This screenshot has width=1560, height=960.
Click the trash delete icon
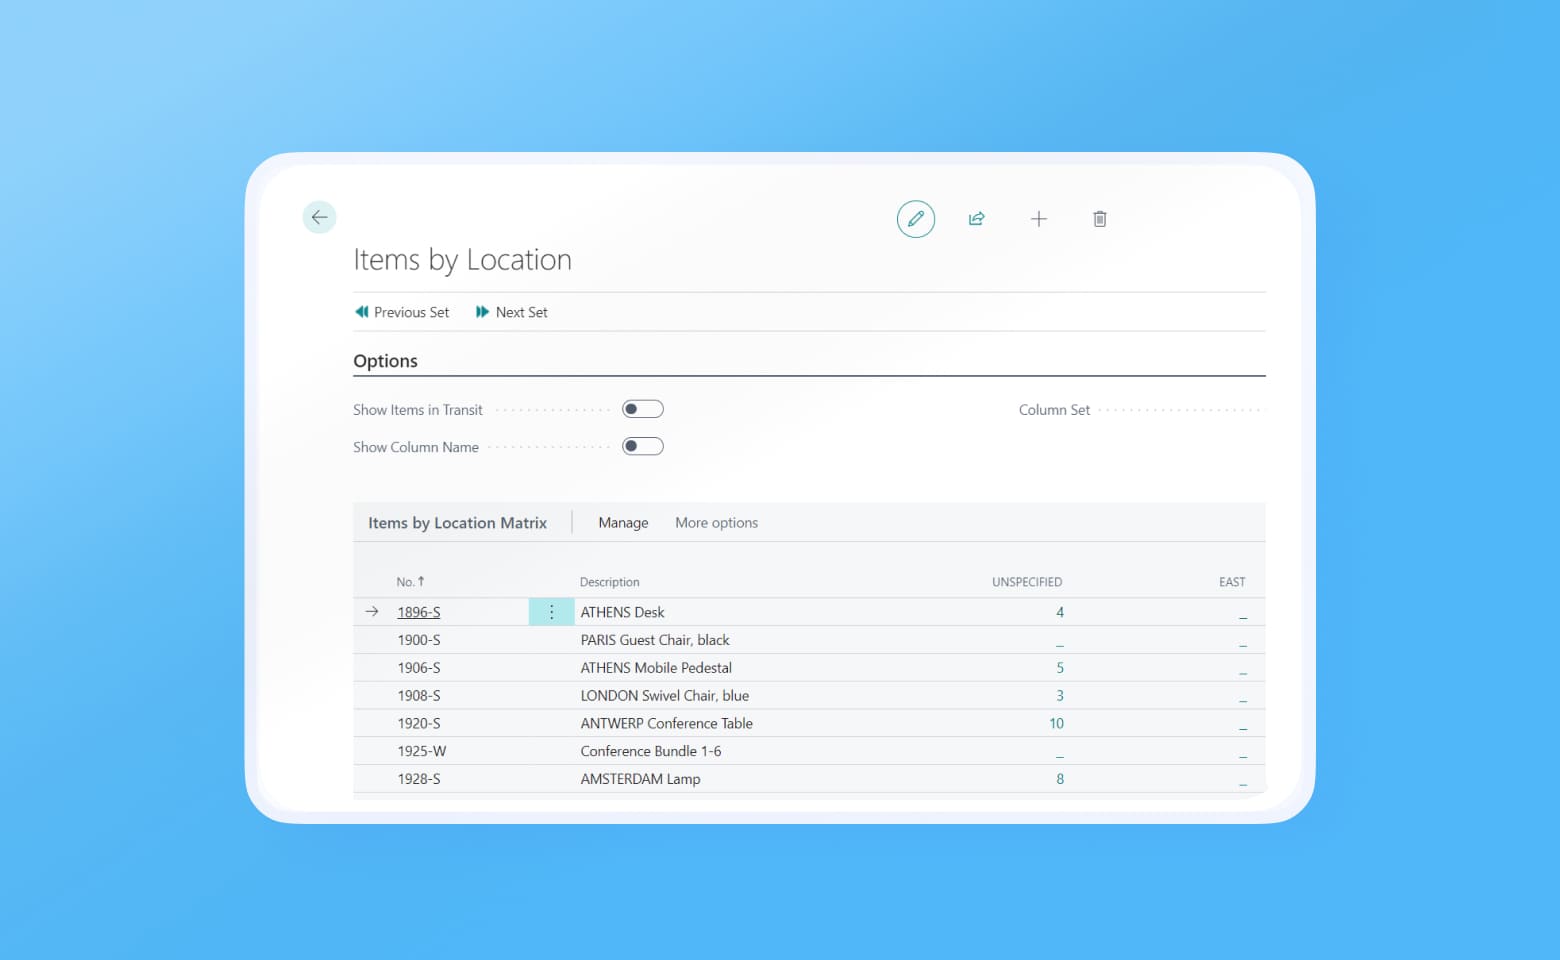pyautogui.click(x=1100, y=219)
